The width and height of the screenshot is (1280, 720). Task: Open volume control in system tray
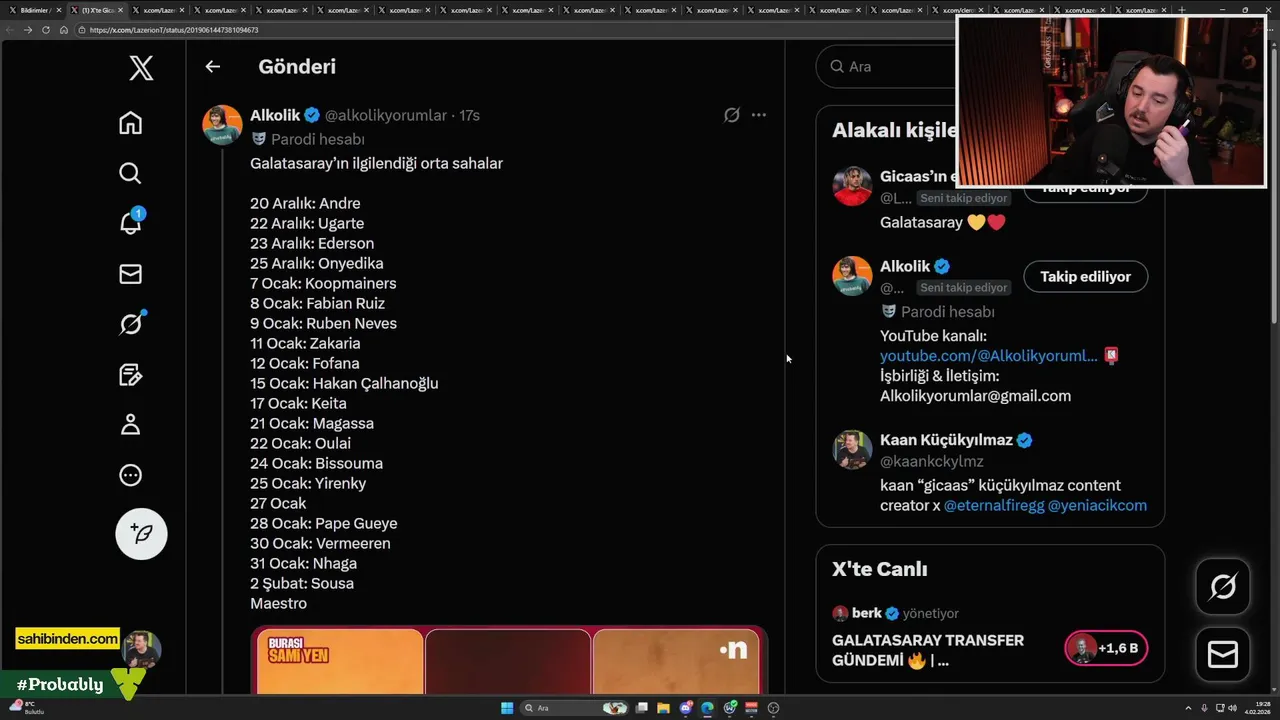pyautogui.click(x=1232, y=708)
